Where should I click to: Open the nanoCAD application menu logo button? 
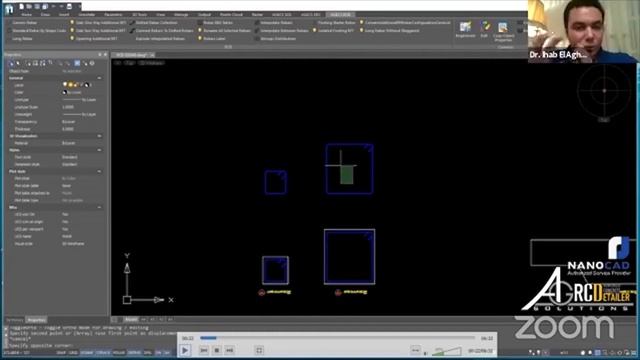[x=9, y=9]
